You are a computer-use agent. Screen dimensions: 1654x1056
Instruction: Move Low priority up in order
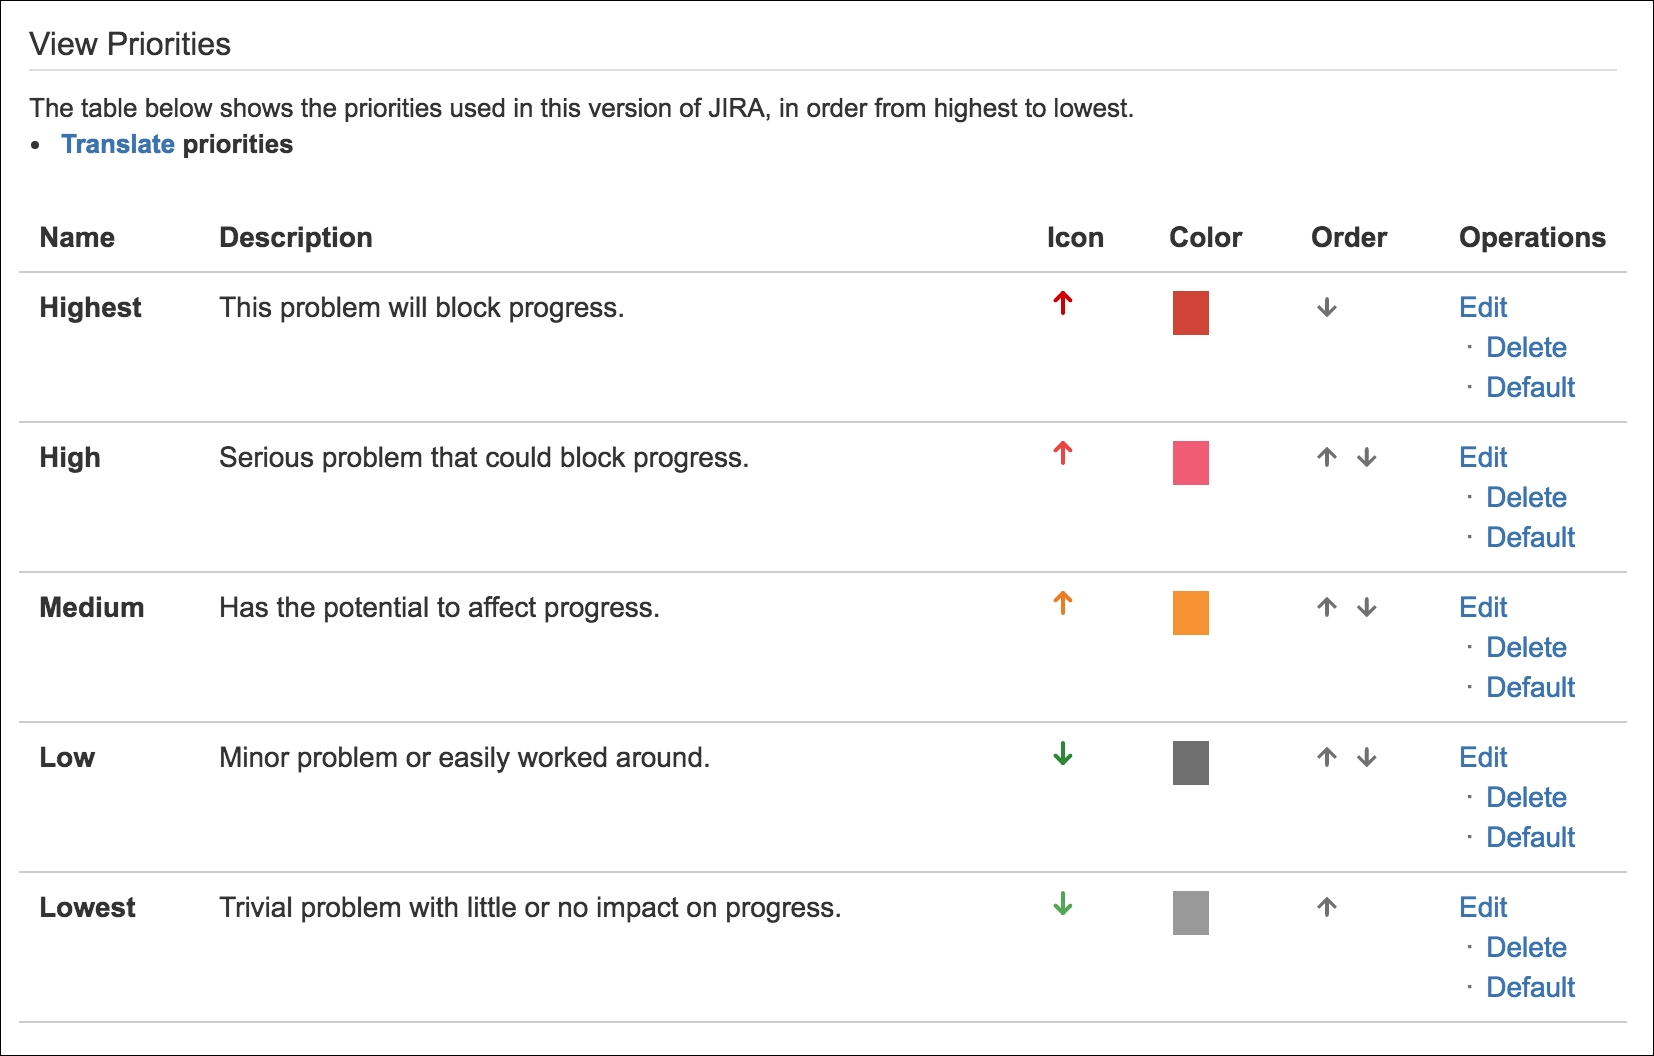pyautogui.click(x=1327, y=757)
